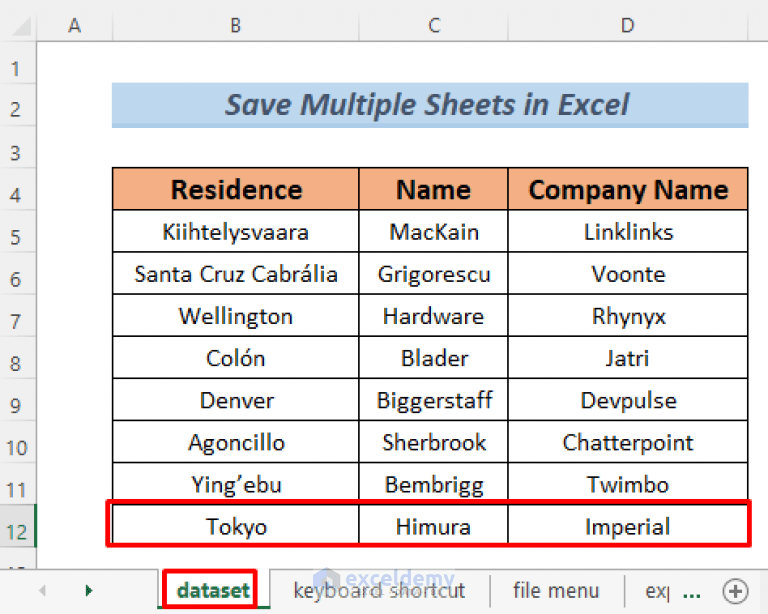The width and height of the screenshot is (768, 614).
Task: Click the Residence header cell
Action: (x=236, y=189)
